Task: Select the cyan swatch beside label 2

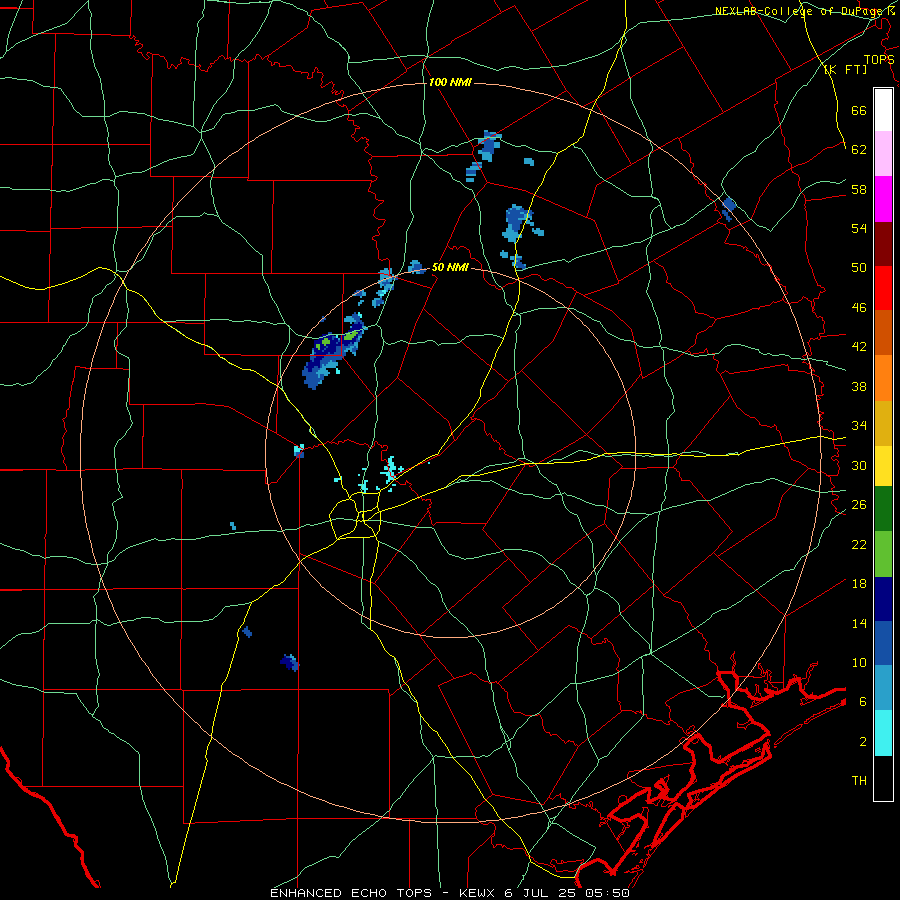Action: pos(883,733)
